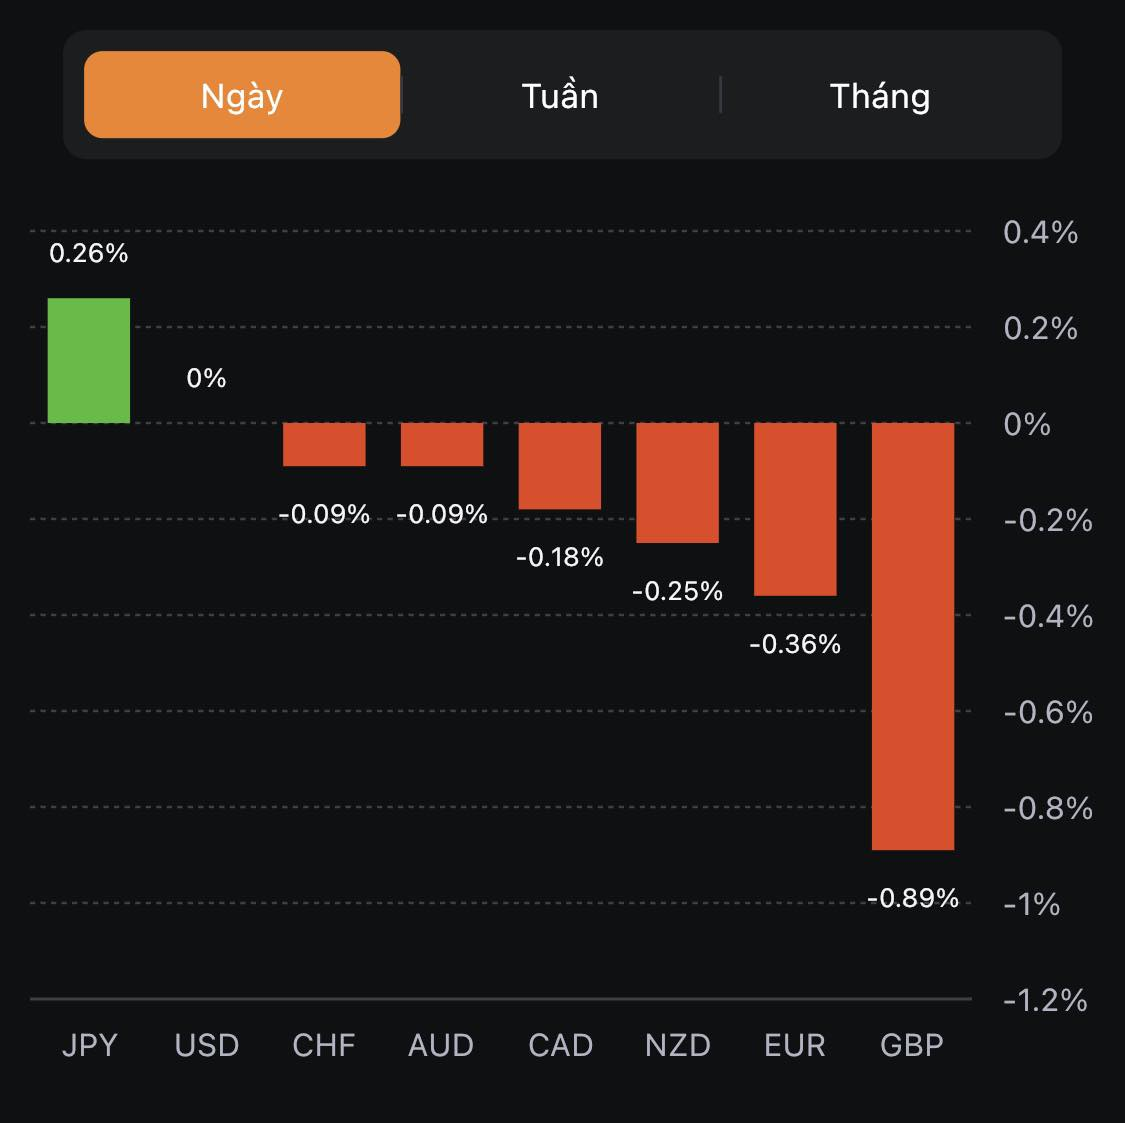Tap the -0.18% value label
This screenshot has height=1123, width=1125.
[x=560, y=557]
